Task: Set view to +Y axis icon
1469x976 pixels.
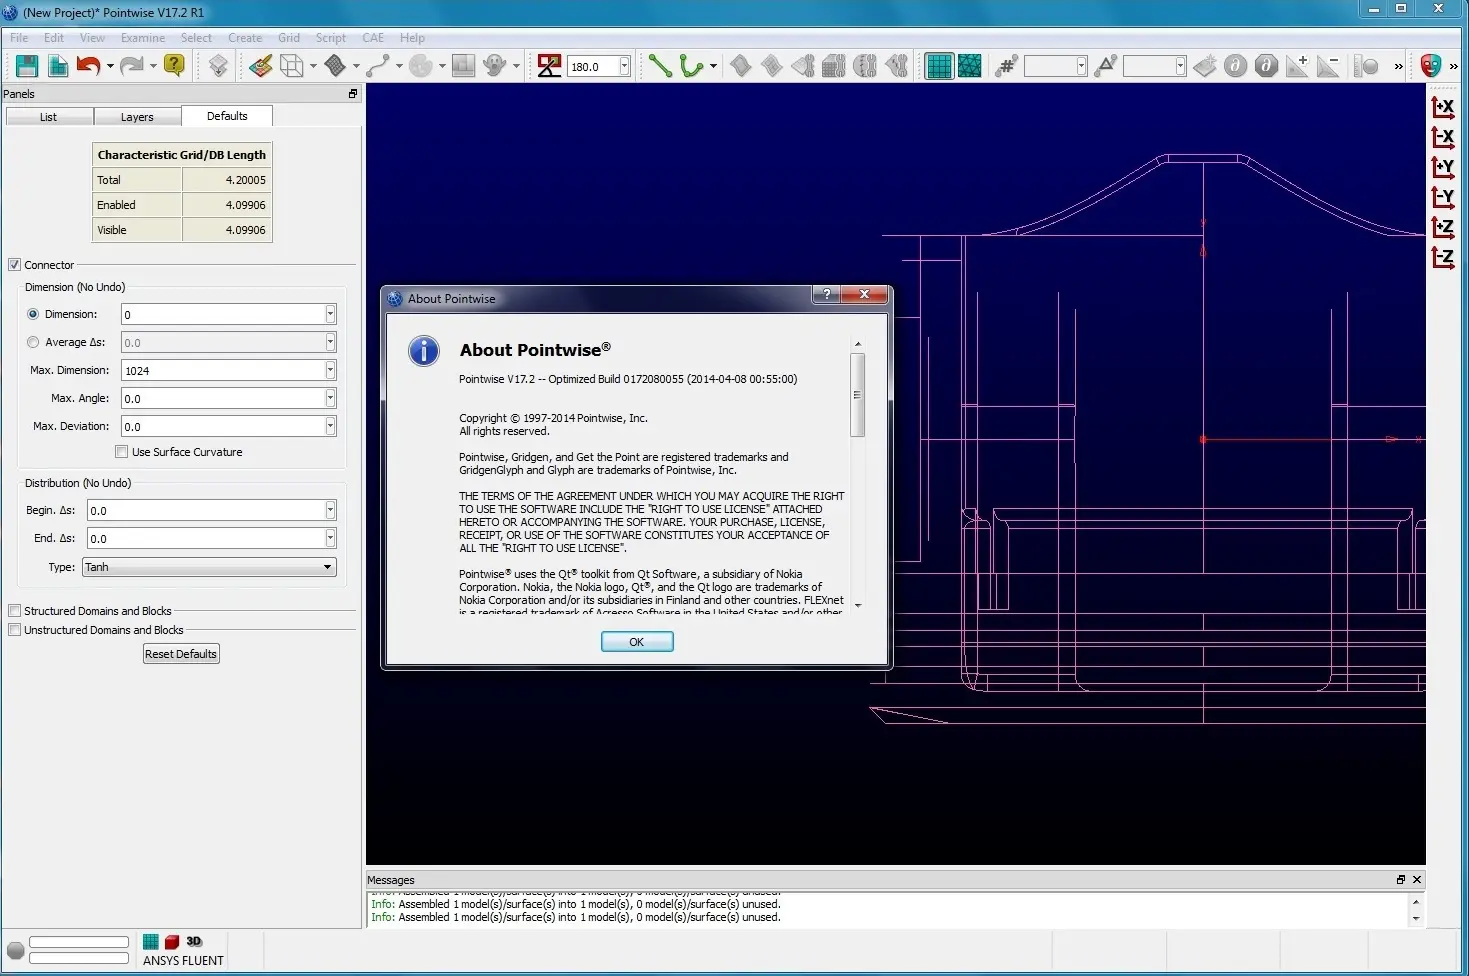Action: pos(1442,167)
